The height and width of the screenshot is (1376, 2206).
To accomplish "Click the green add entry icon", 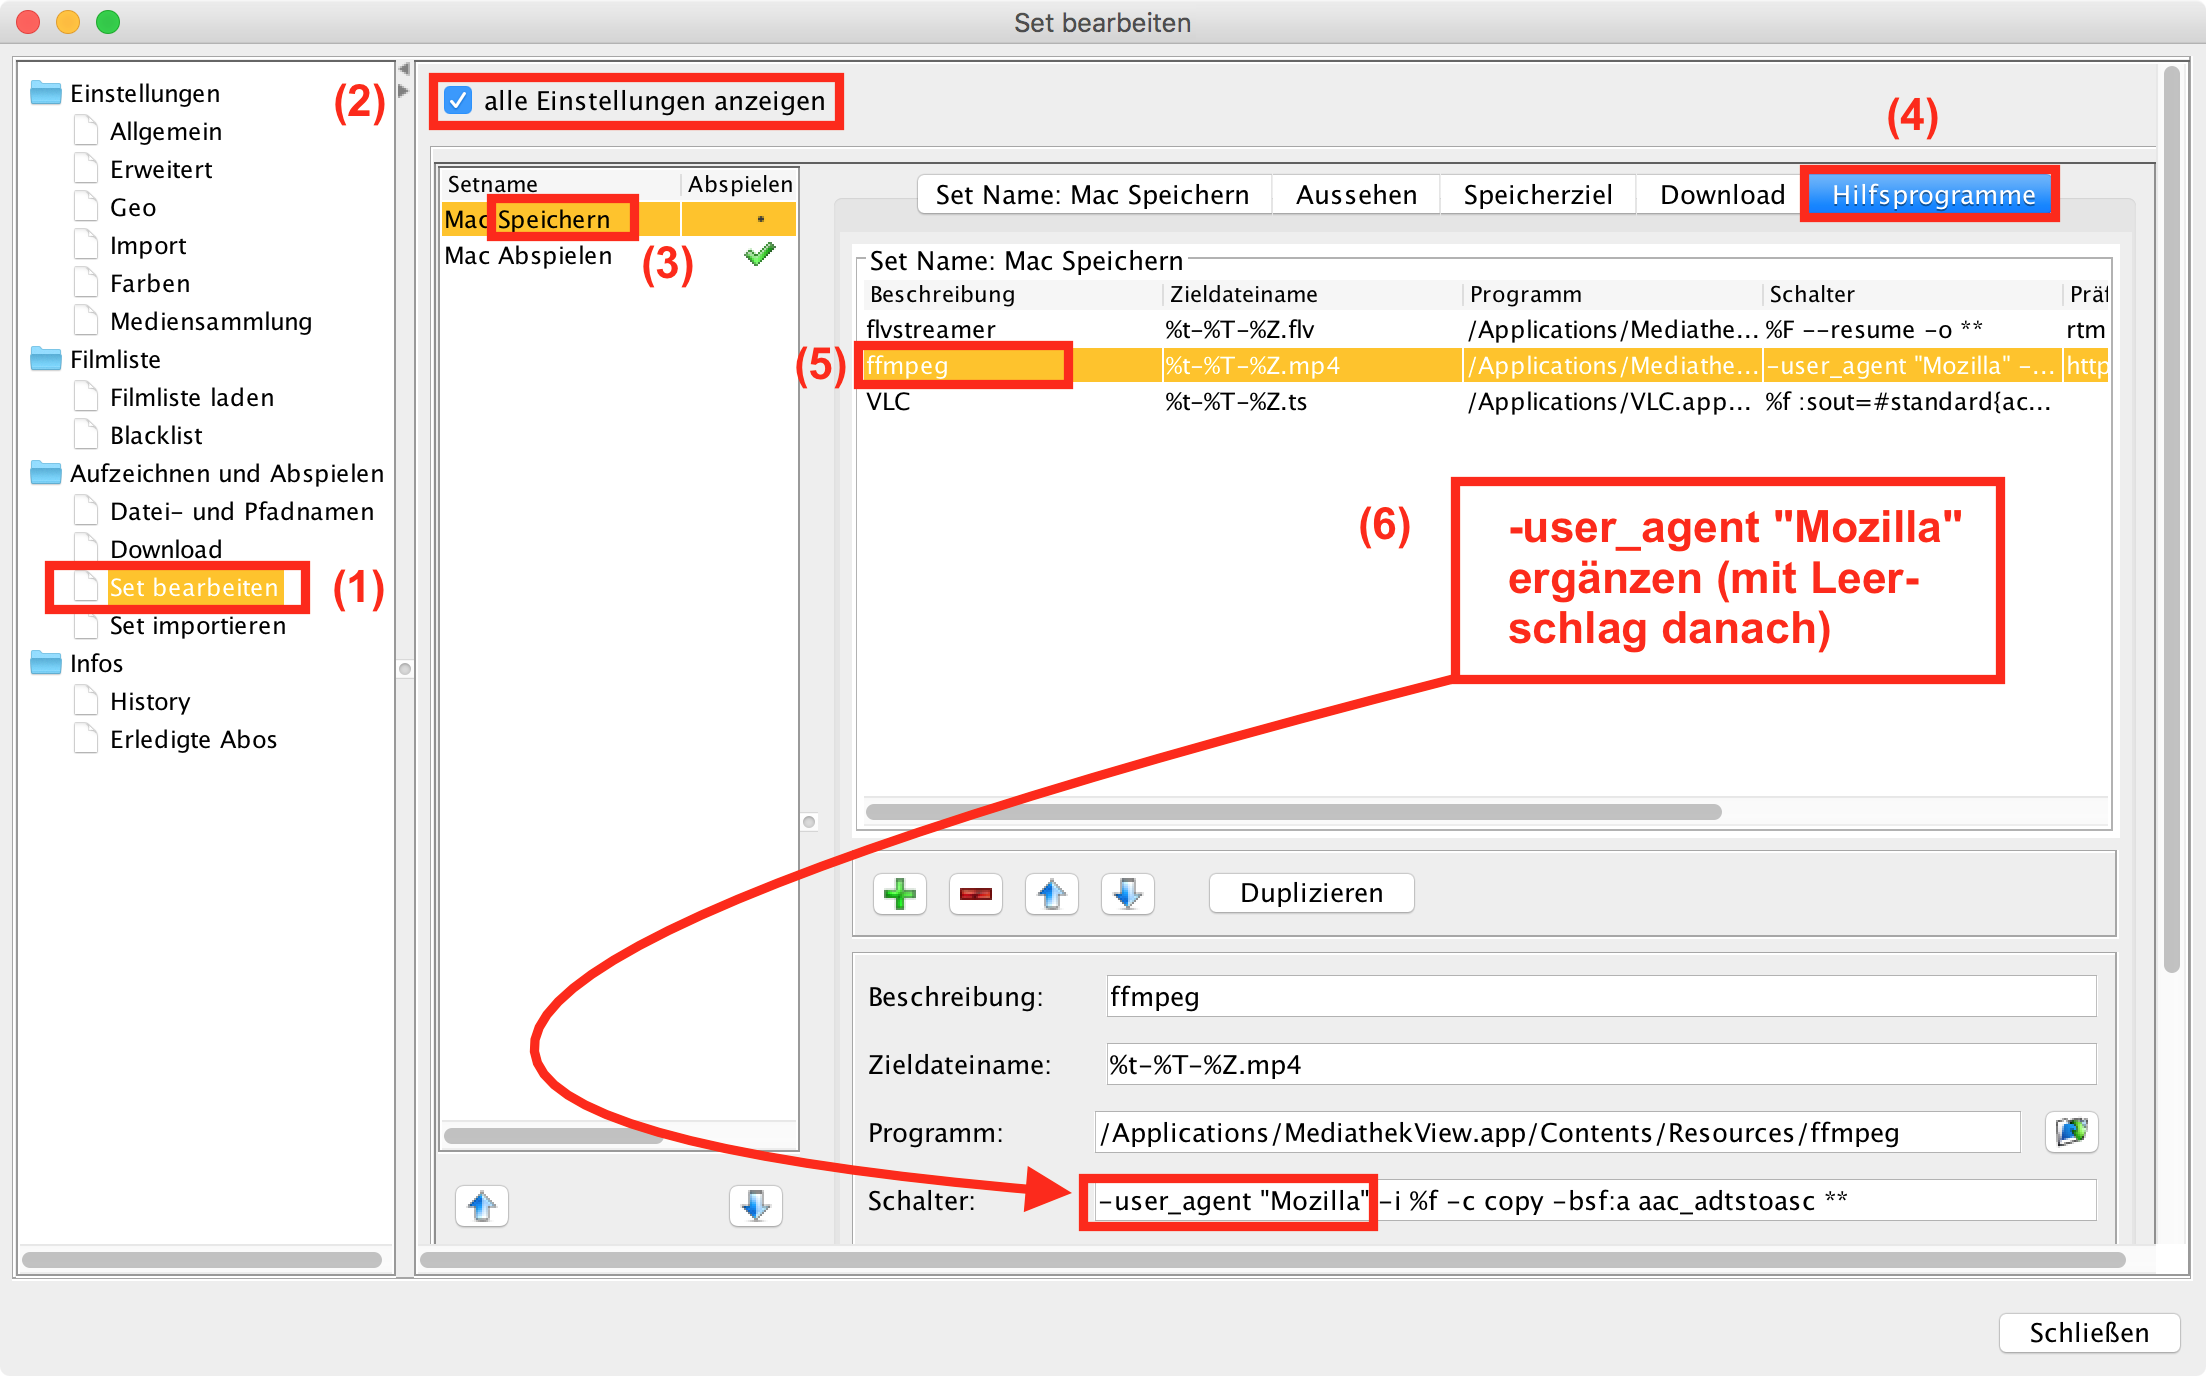I will [899, 891].
